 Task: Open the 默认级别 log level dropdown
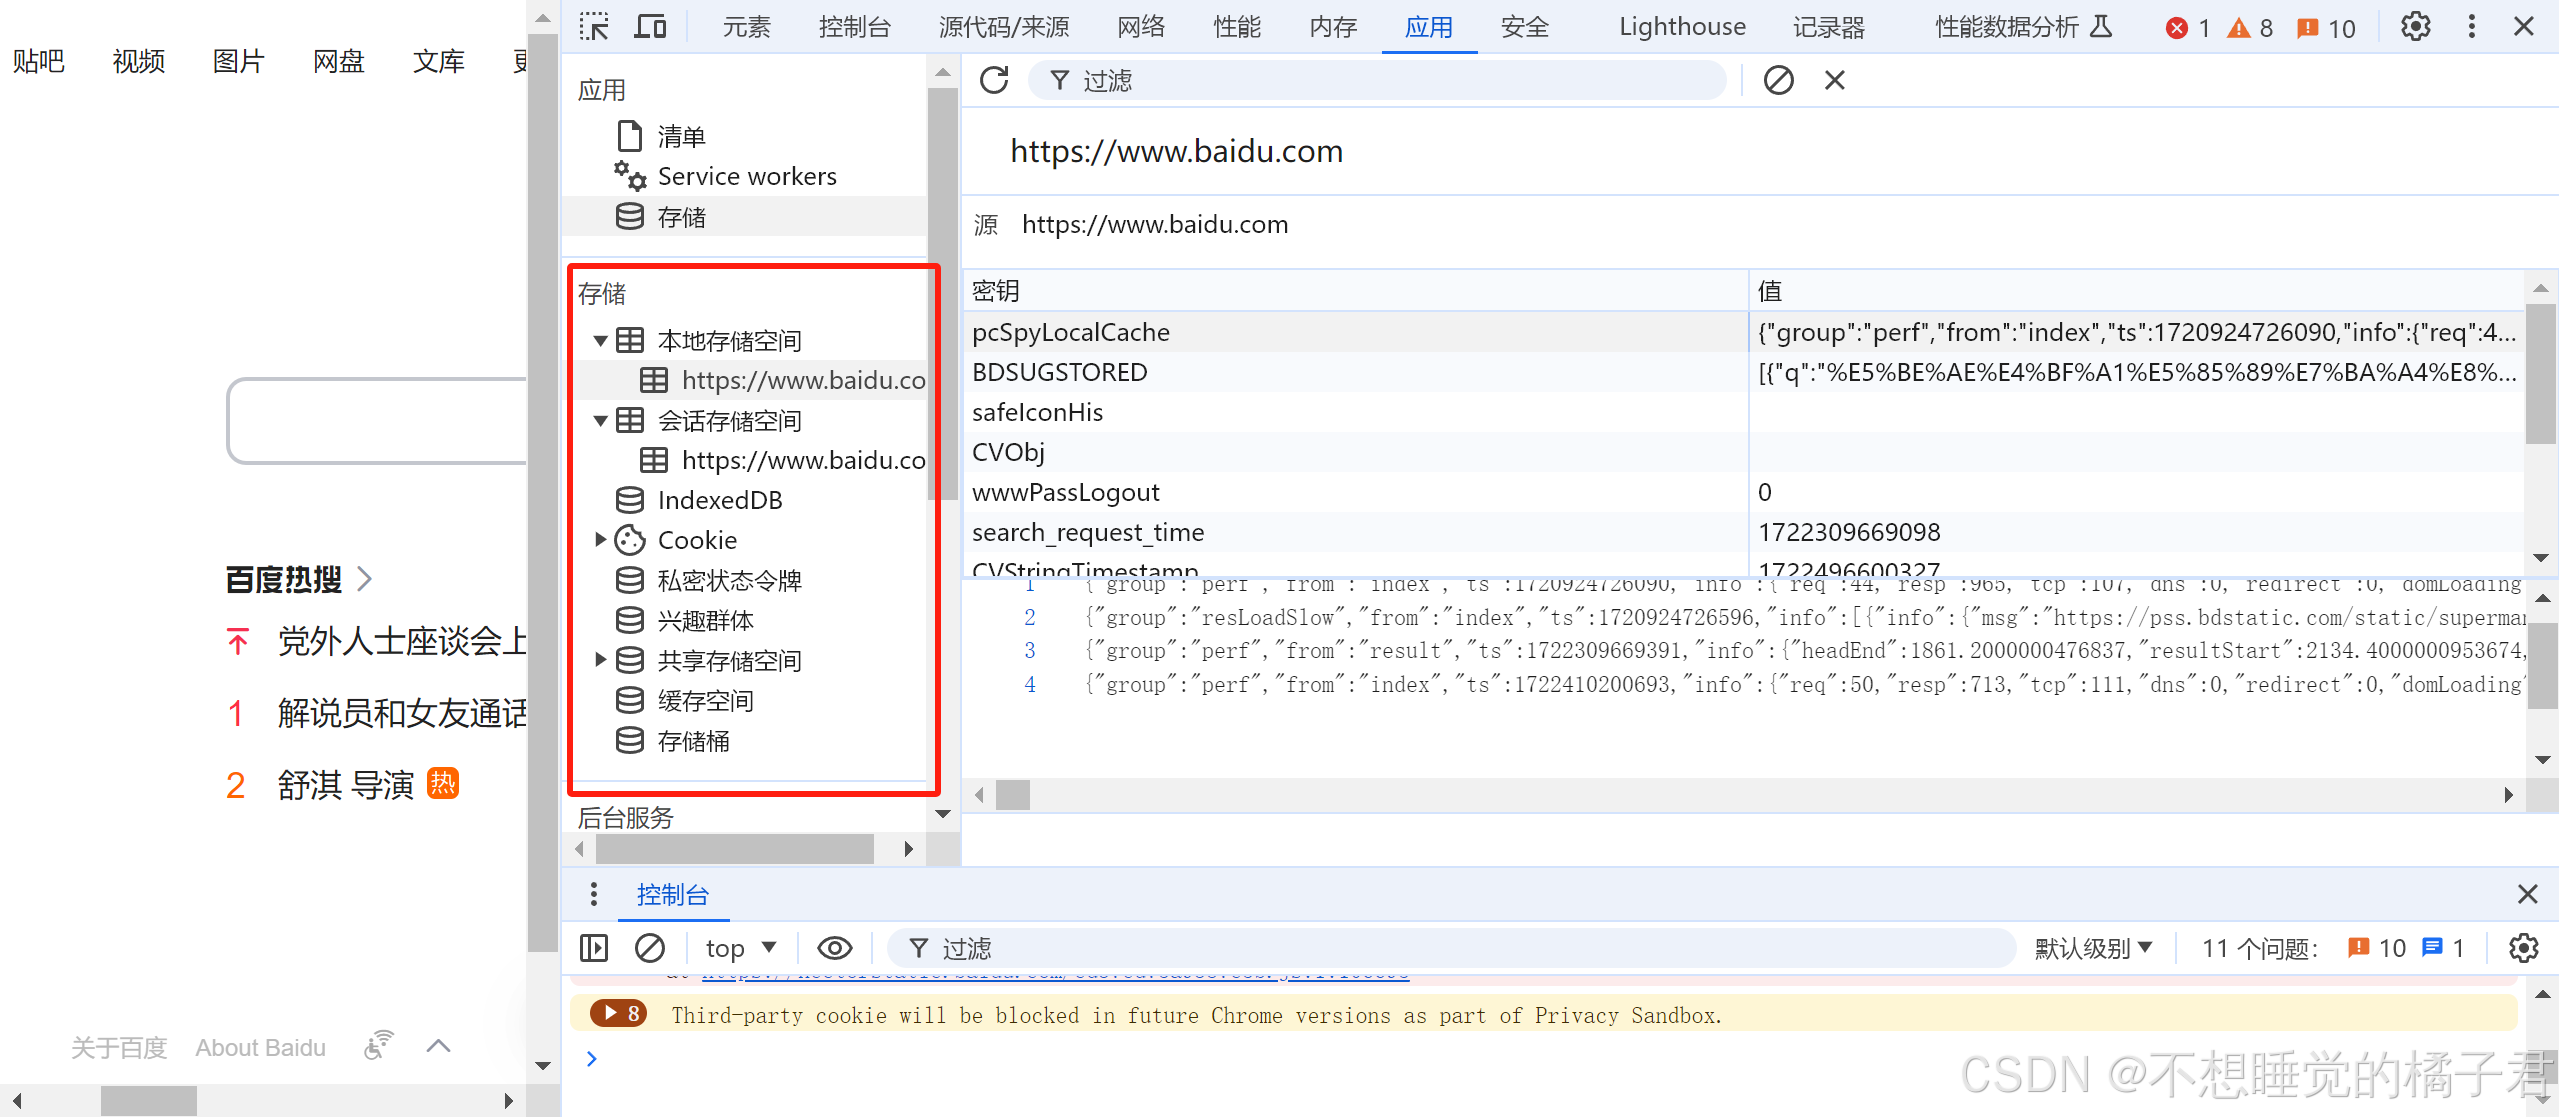pyautogui.click(x=2093, y=948)
